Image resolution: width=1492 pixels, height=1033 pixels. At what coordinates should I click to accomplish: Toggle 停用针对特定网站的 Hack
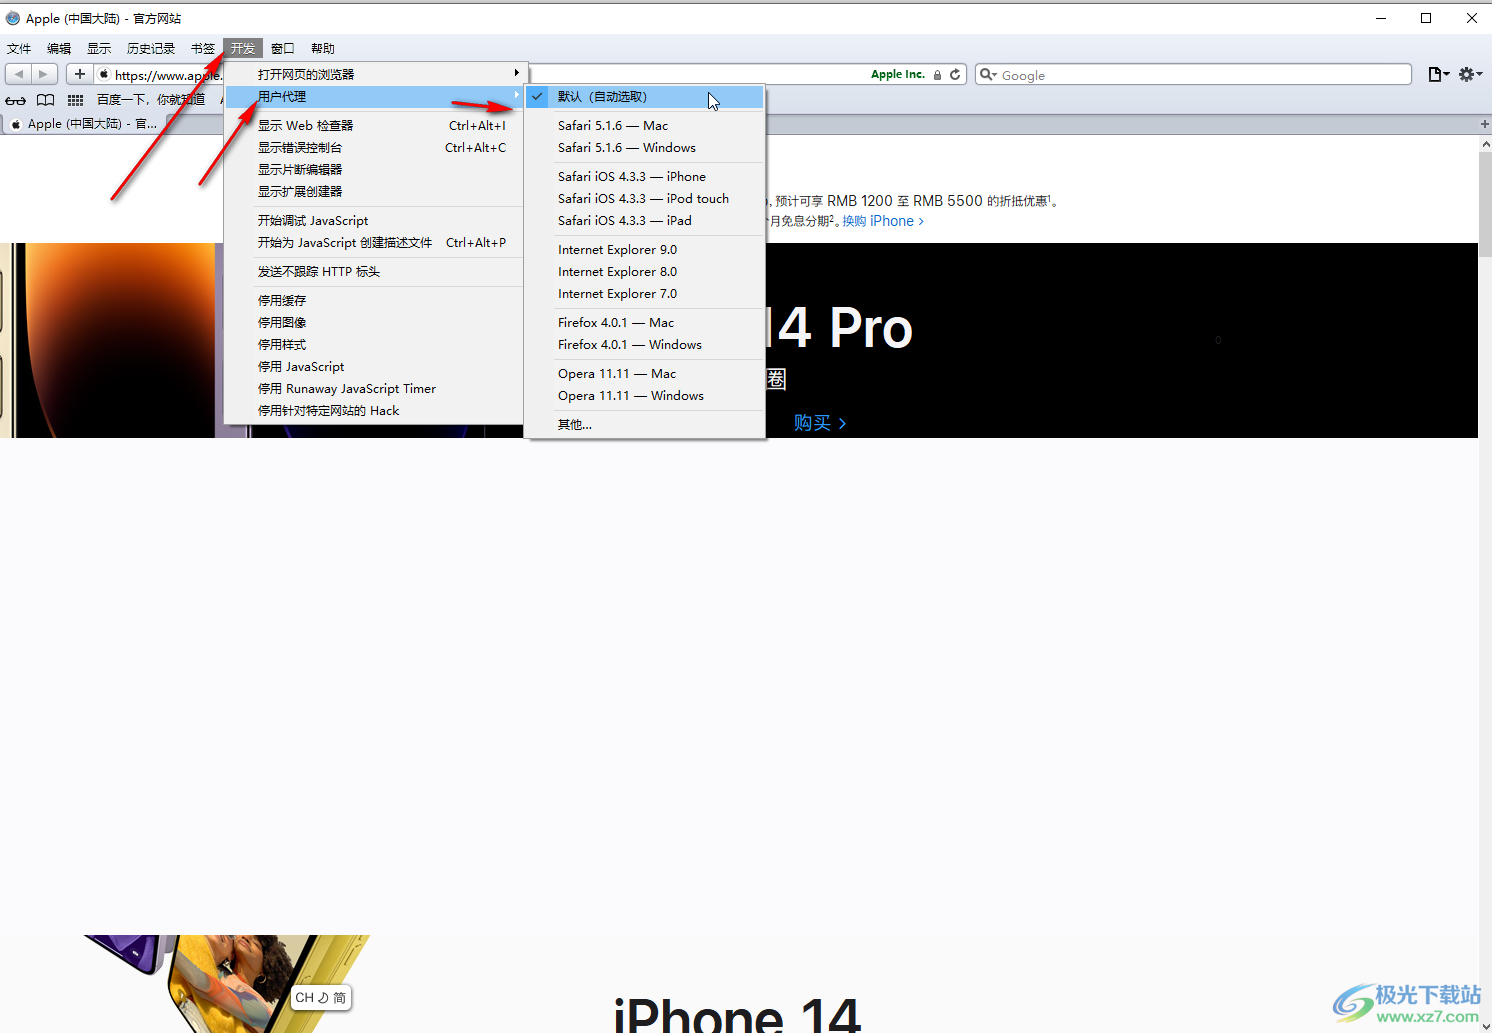tap(375, 410)
